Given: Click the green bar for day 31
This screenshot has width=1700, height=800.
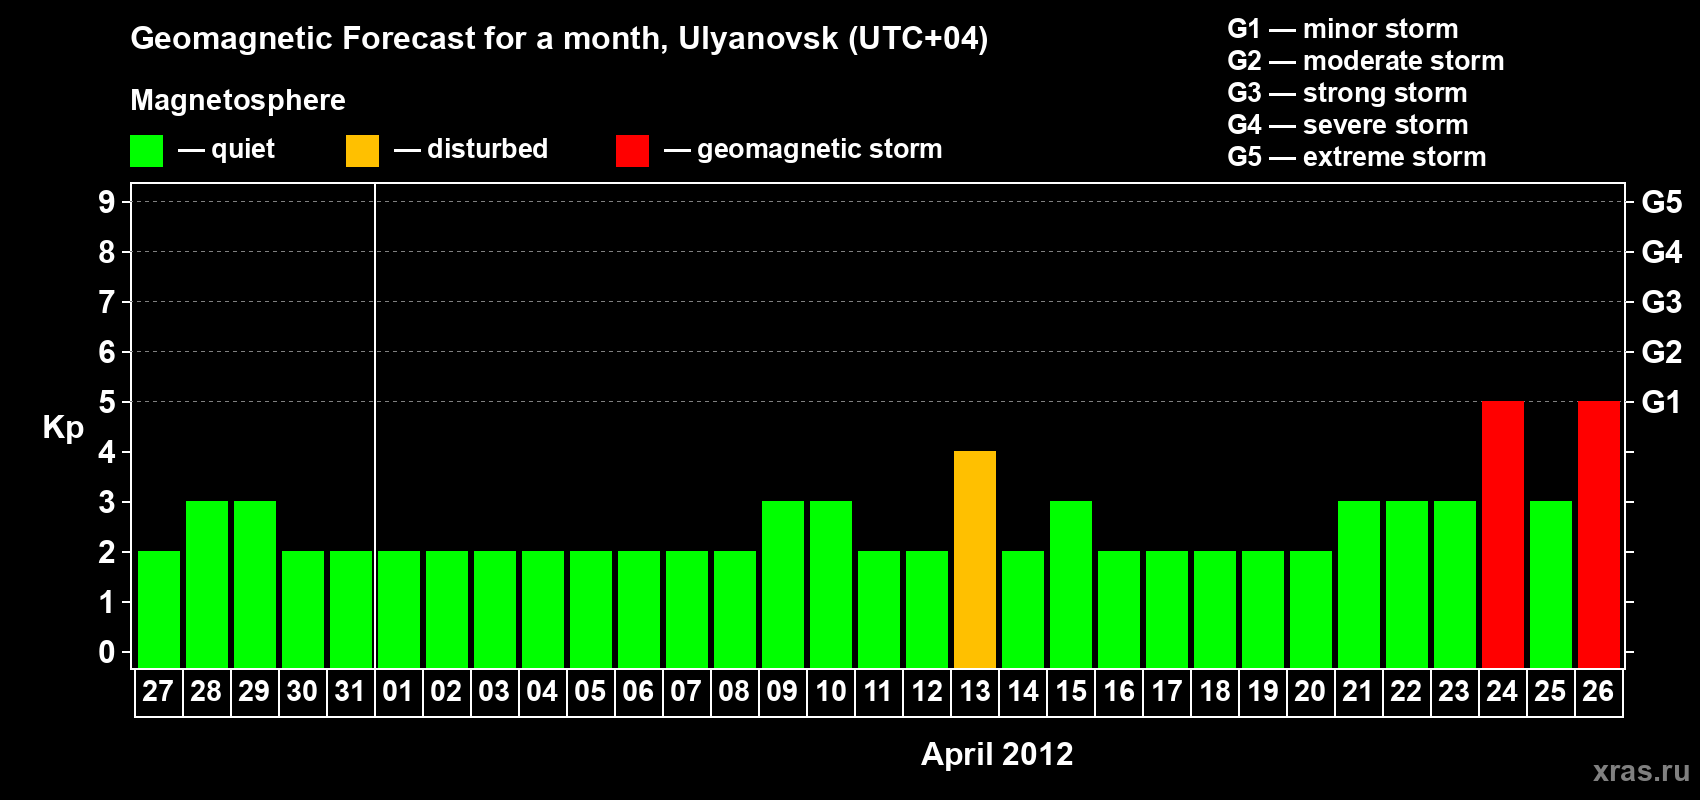Looking at the screenshot, I should pos(351,609).
